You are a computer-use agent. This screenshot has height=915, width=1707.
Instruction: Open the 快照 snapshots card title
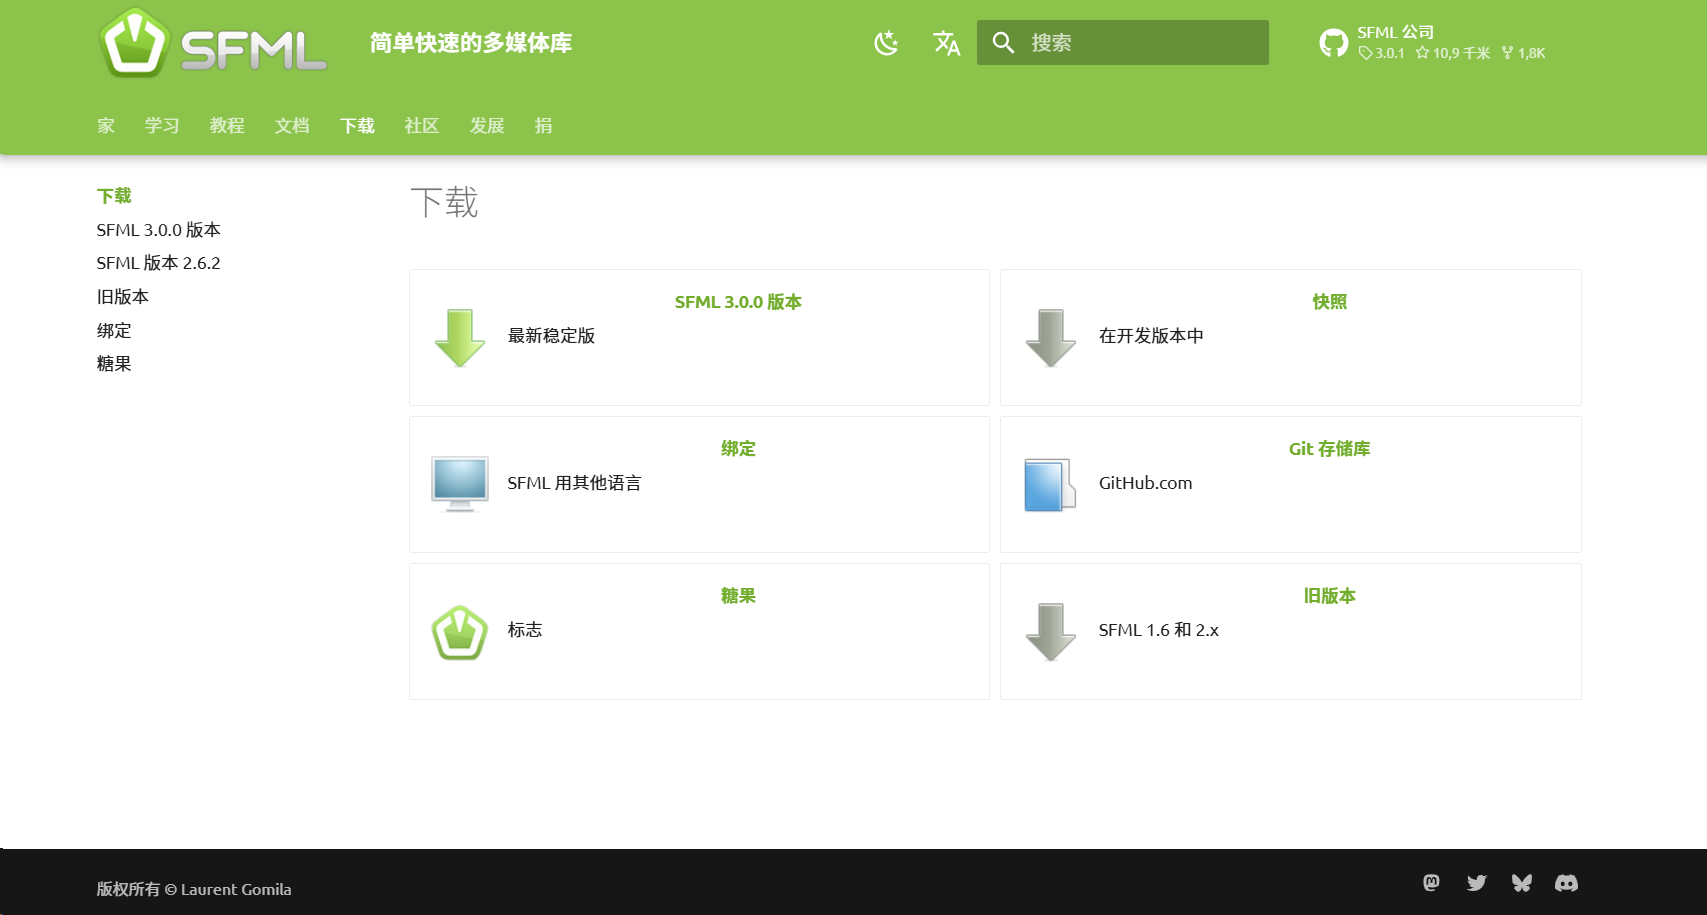click(x=1330, y=302)
